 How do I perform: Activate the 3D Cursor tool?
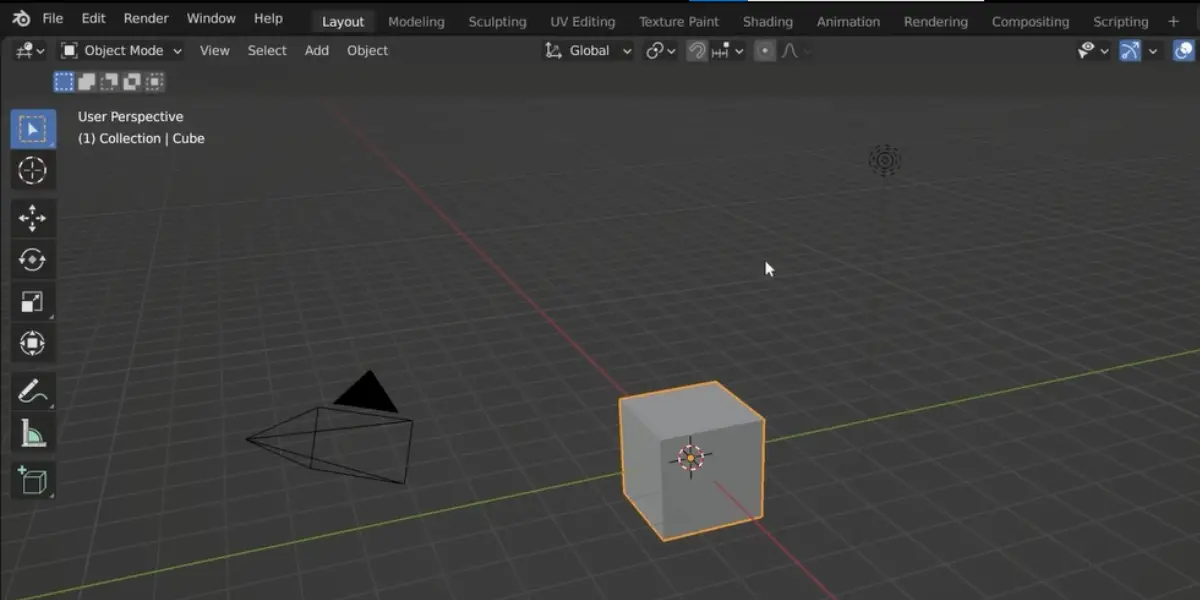click(x=33, y=171)
